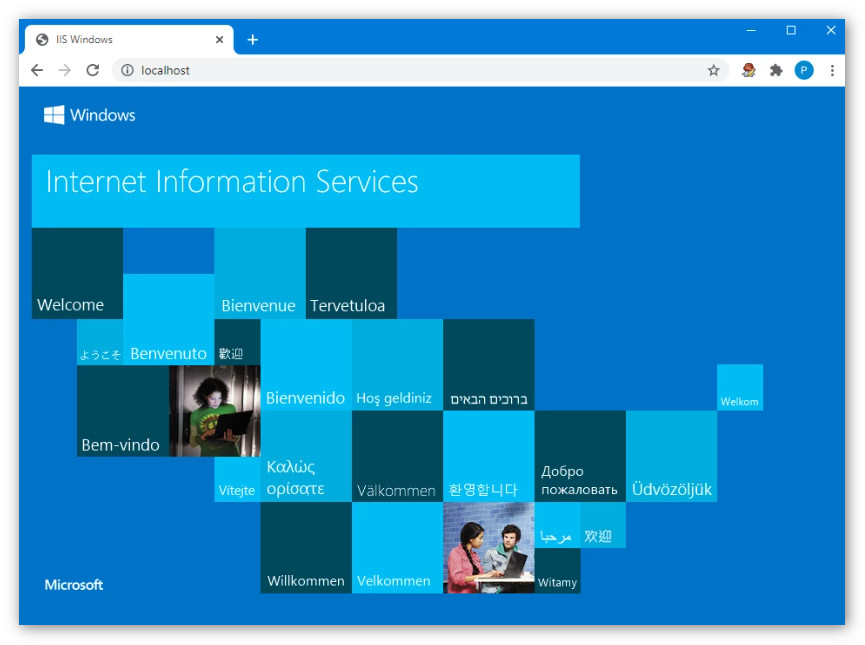Image resolution: width=865 pixels, height=645 pixels.
Task: Click the Internet Information Services banner
Action: coord(306,191)
